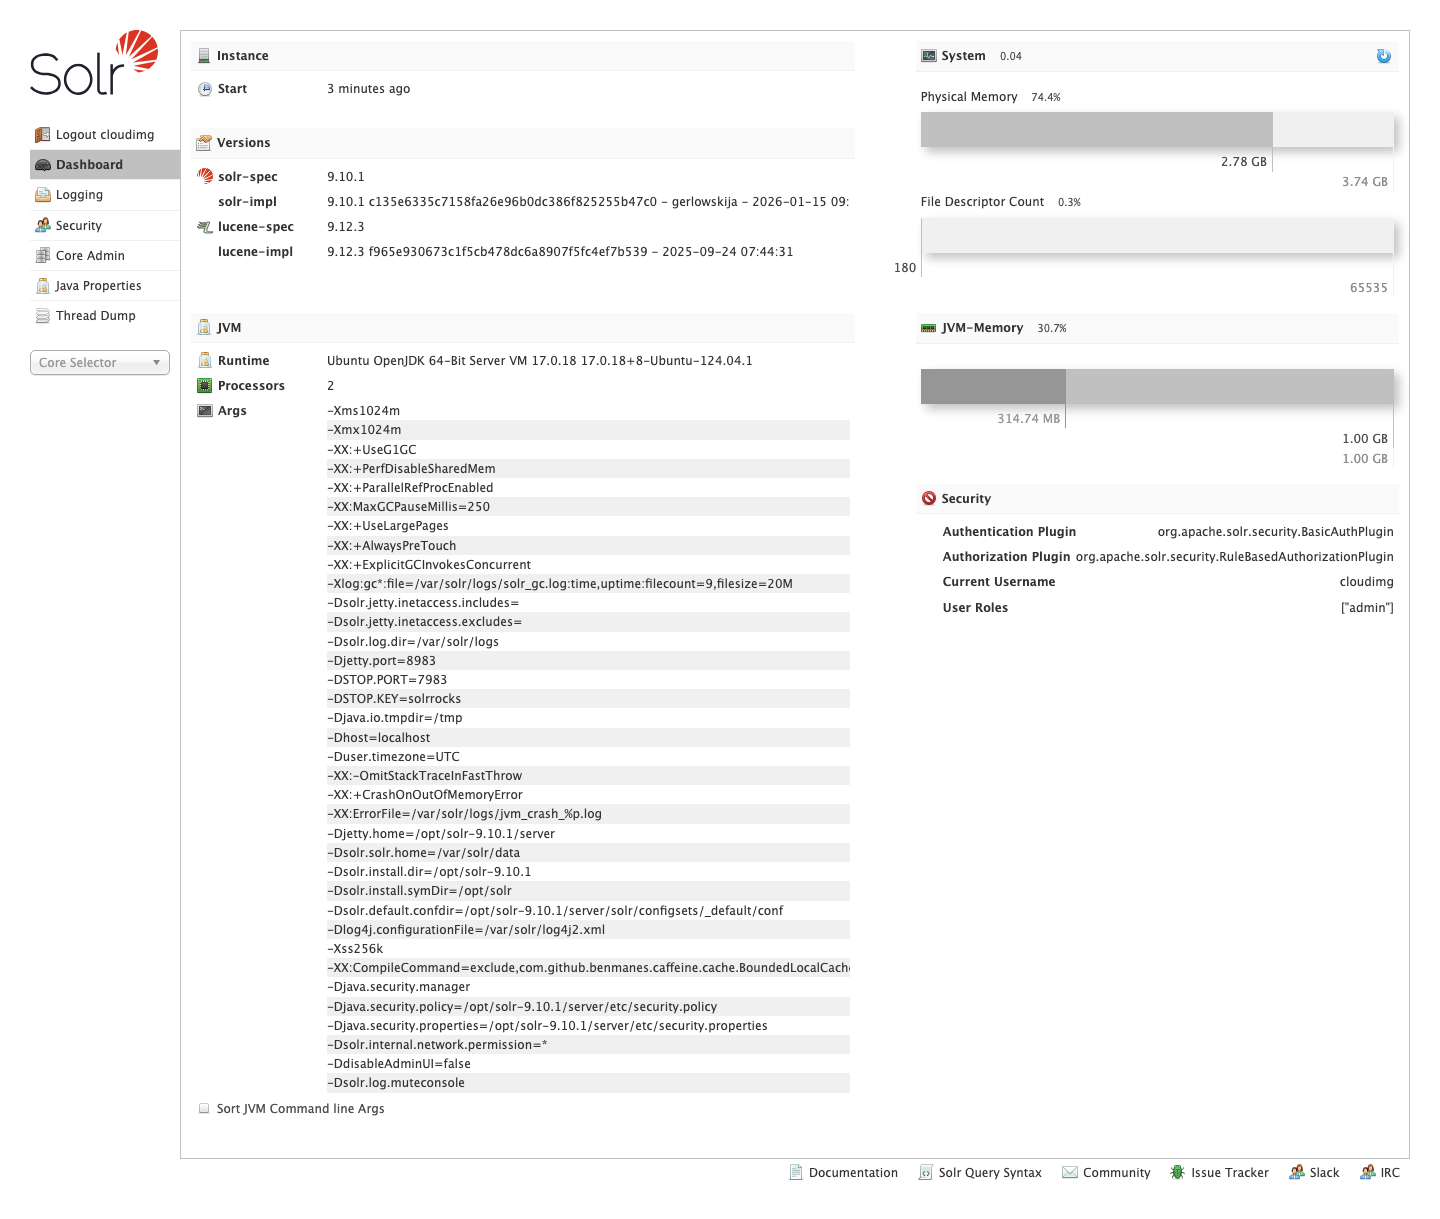Click the Solr Query Syntax icon
Image resolution: width=1440 pixels, height=1219 pixels.
pos(926,1172)
